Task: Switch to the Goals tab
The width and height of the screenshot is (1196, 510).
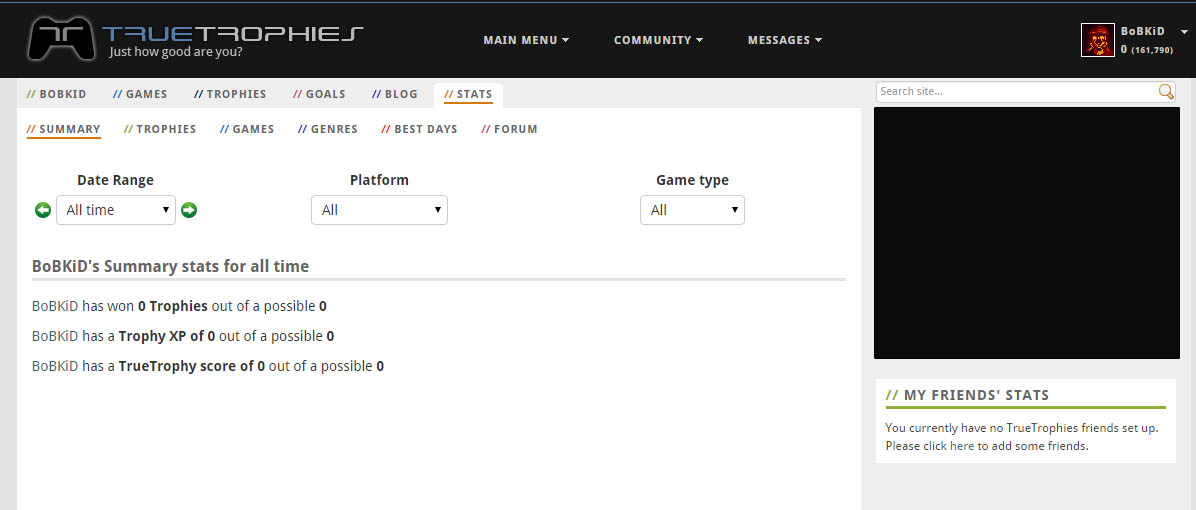Action: click(319, 94)
